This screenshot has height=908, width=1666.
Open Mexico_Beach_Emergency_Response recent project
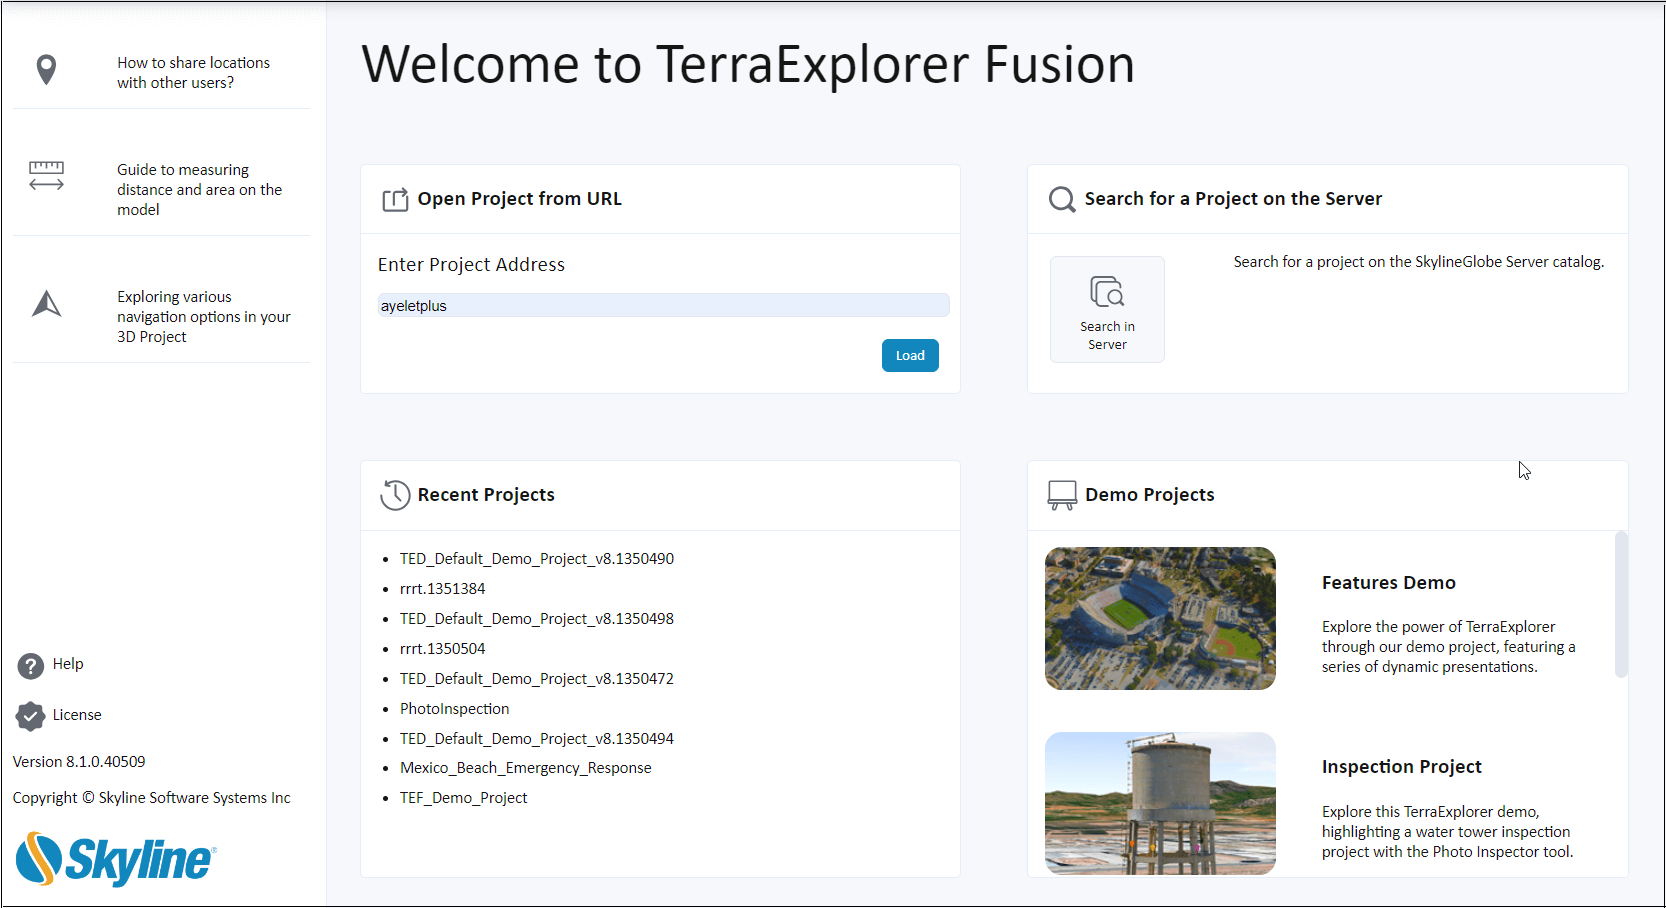pos(525,768)
